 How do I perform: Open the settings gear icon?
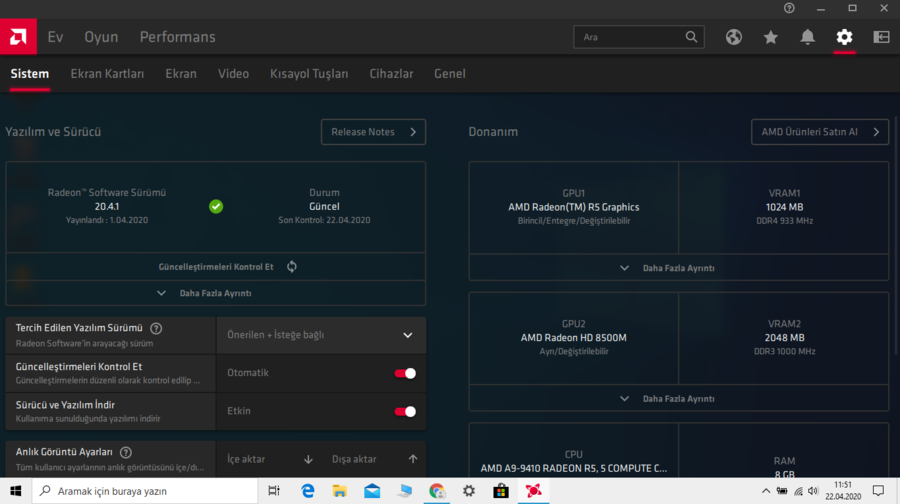coord(844,37)
